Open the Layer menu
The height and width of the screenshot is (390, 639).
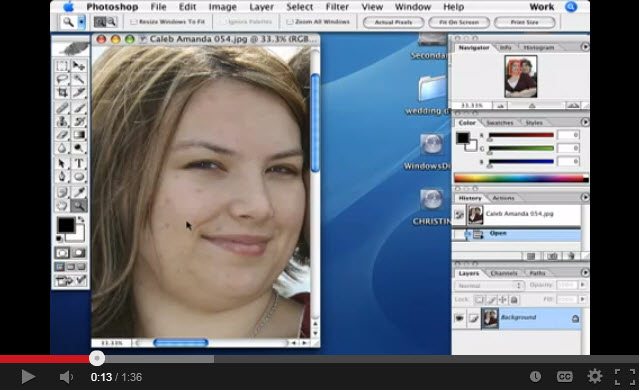point(262,7)
